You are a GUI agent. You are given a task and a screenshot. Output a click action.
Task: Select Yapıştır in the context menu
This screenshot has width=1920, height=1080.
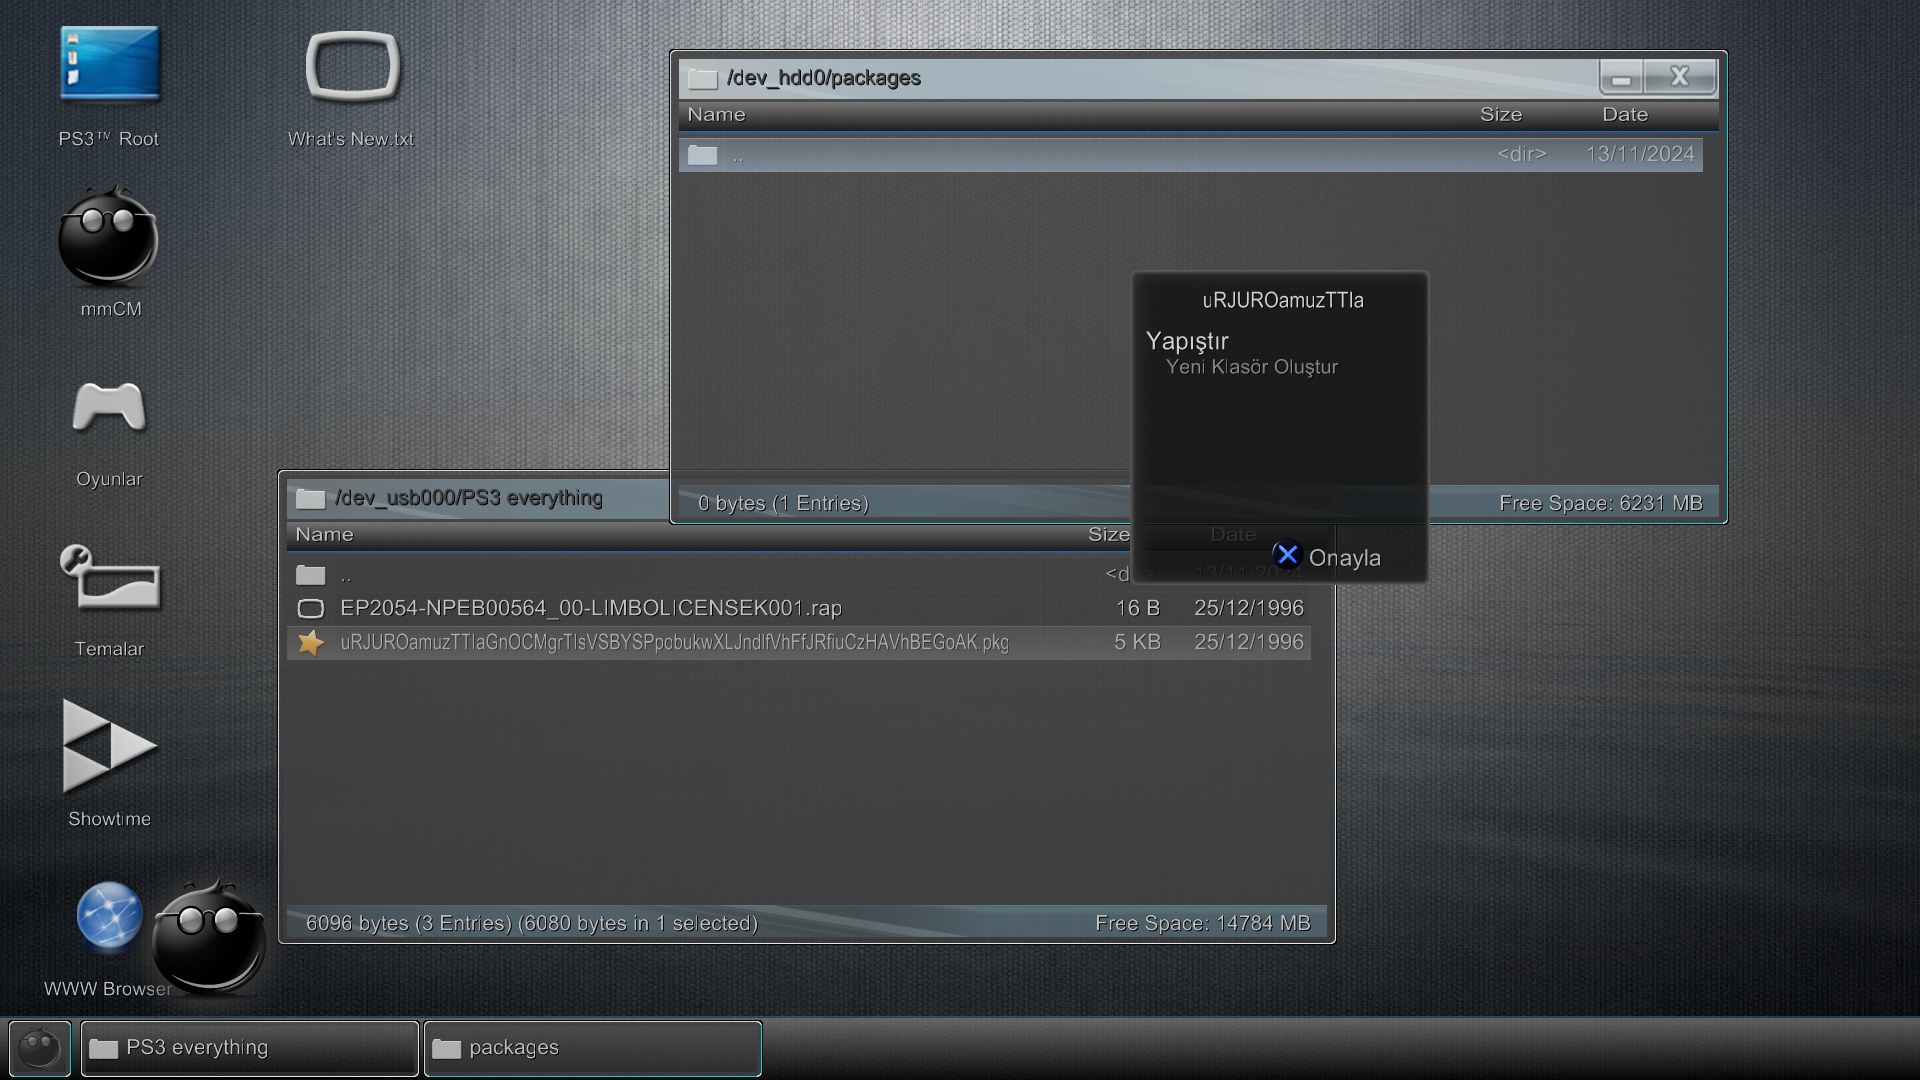pos(1187,341)
